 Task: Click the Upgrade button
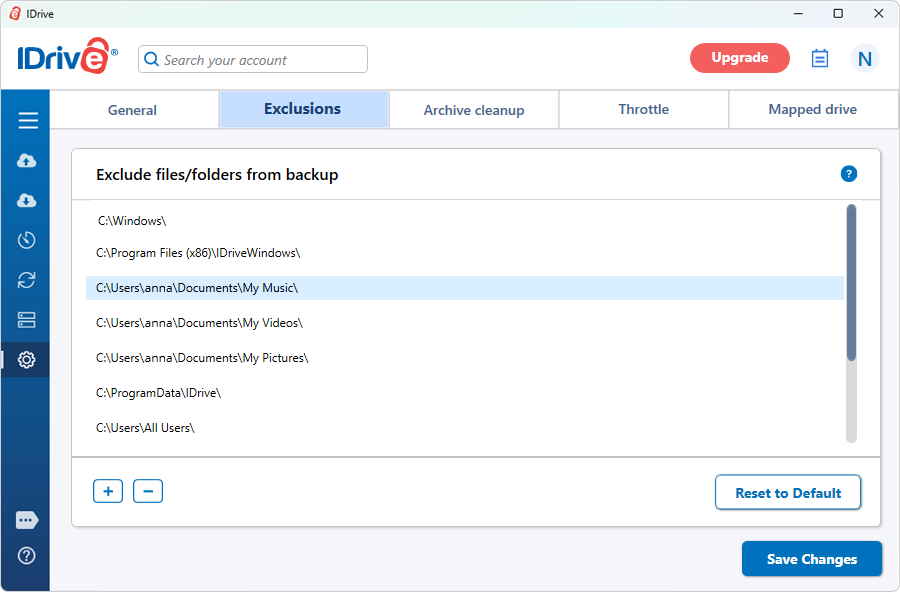click(x=739, y=58)
